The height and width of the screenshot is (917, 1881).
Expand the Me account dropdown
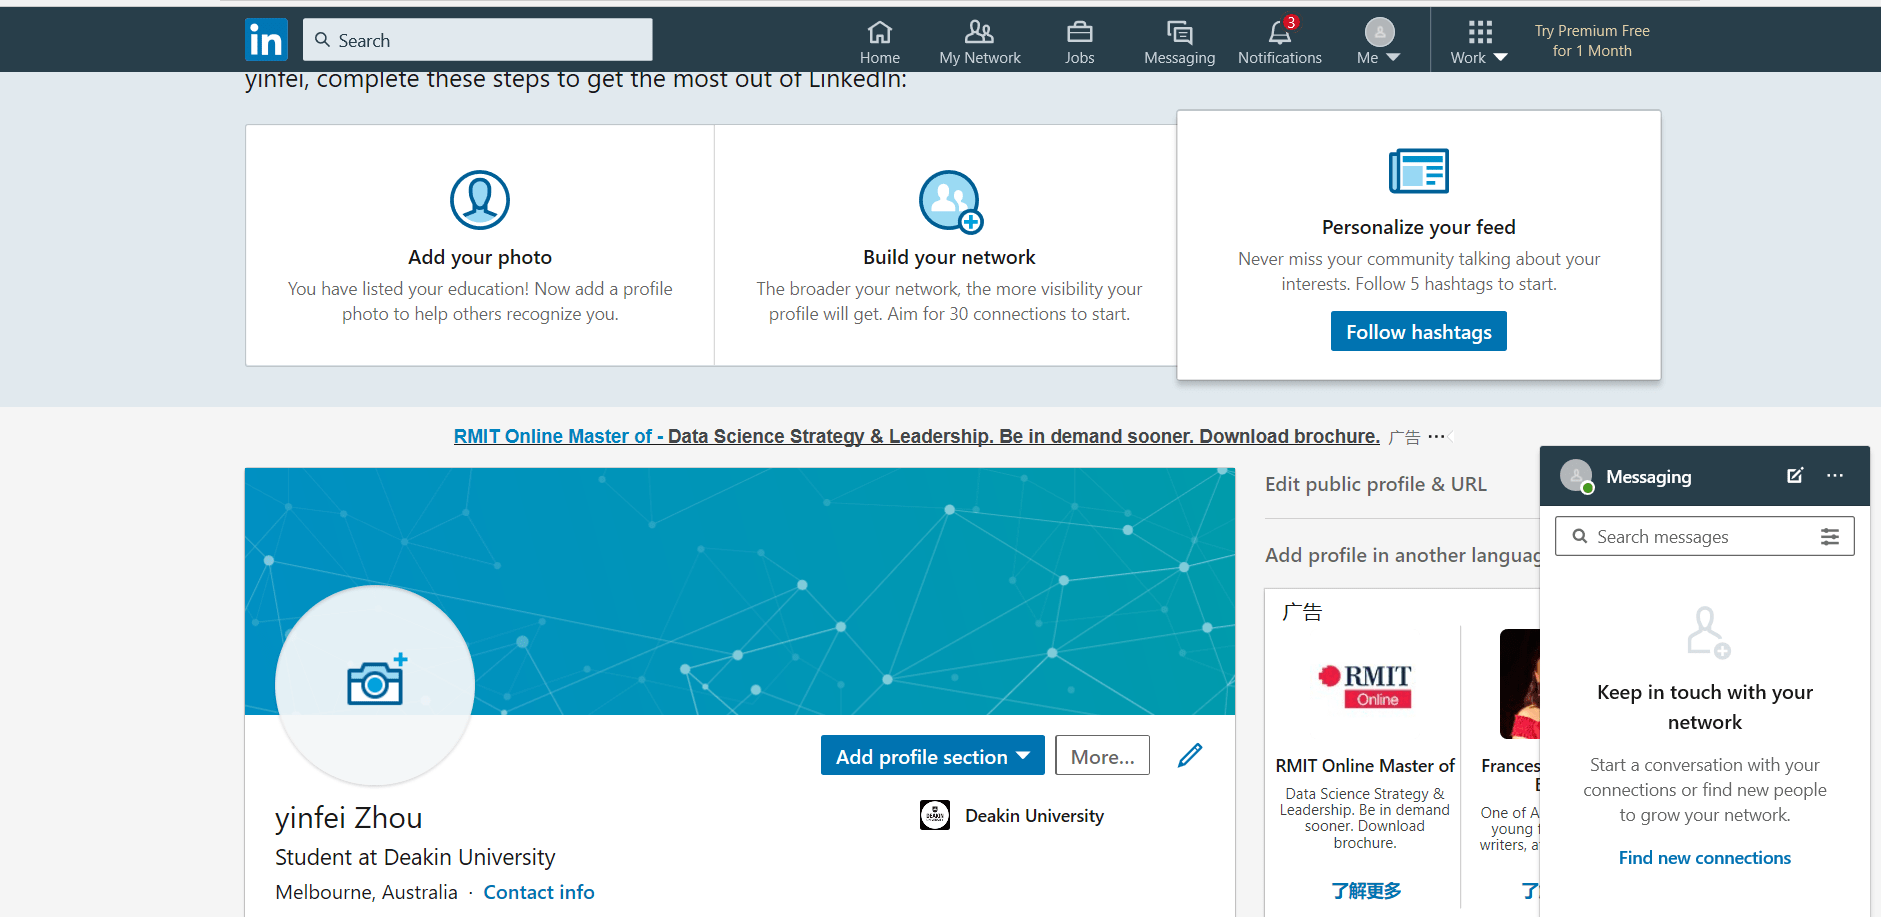coord(1379,42)
